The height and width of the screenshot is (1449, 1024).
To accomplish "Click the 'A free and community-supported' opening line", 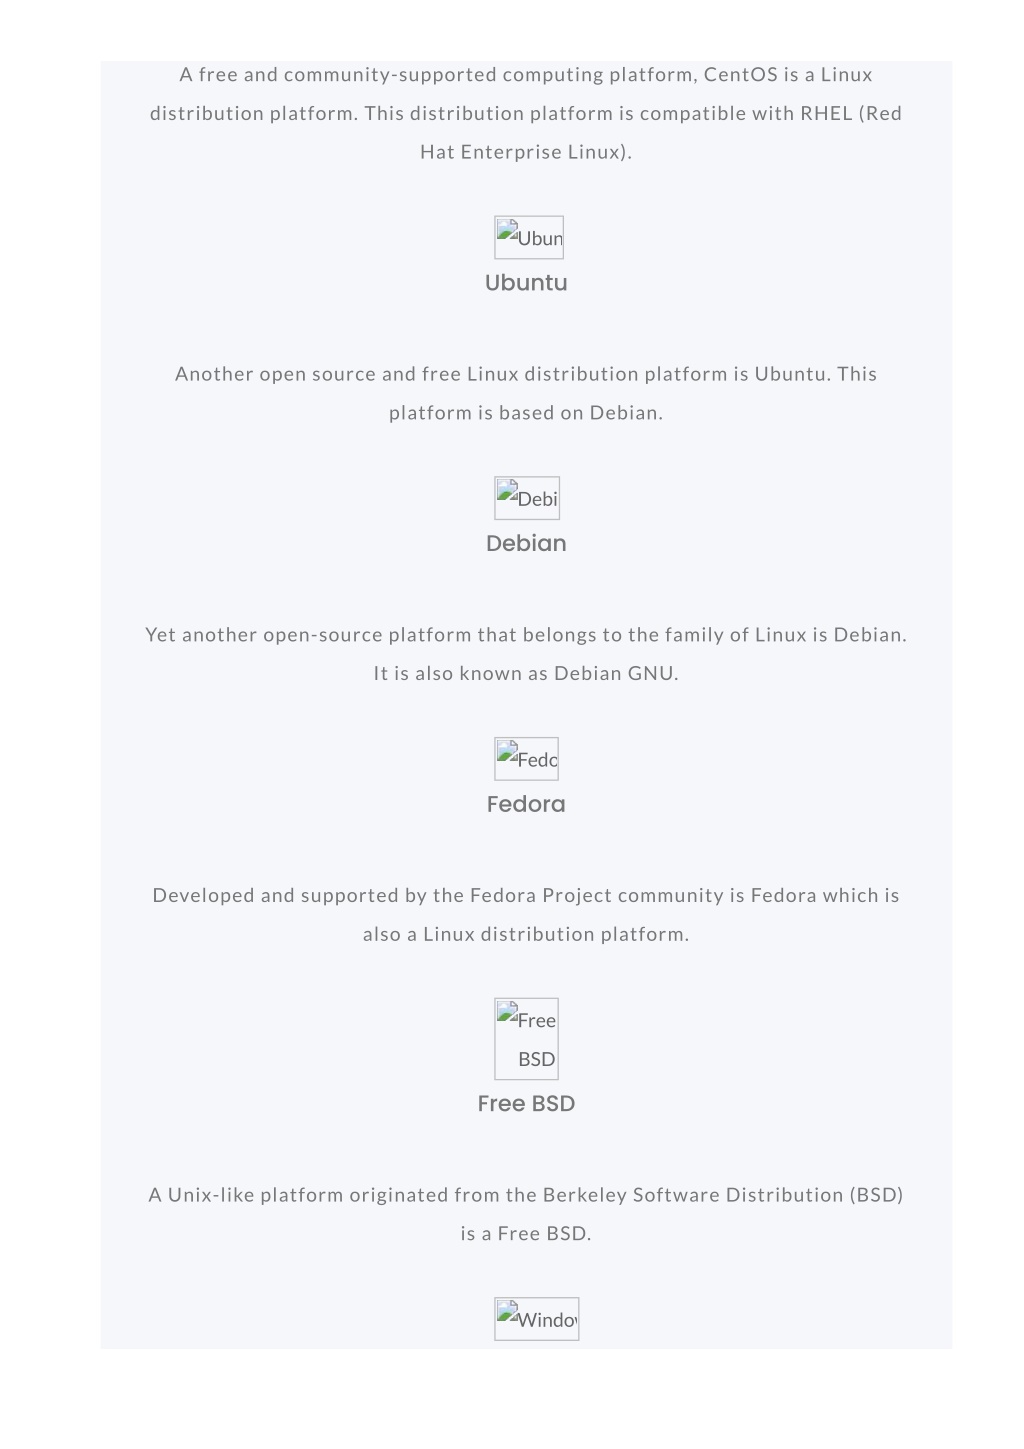I will (x=526, y=75).
